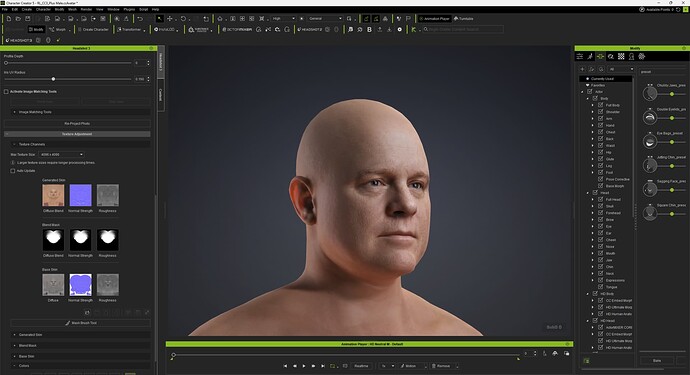
Task: Enable Activate Image Matching Tools checkbox
Action: pyautogui.click(x=6, y=92)
